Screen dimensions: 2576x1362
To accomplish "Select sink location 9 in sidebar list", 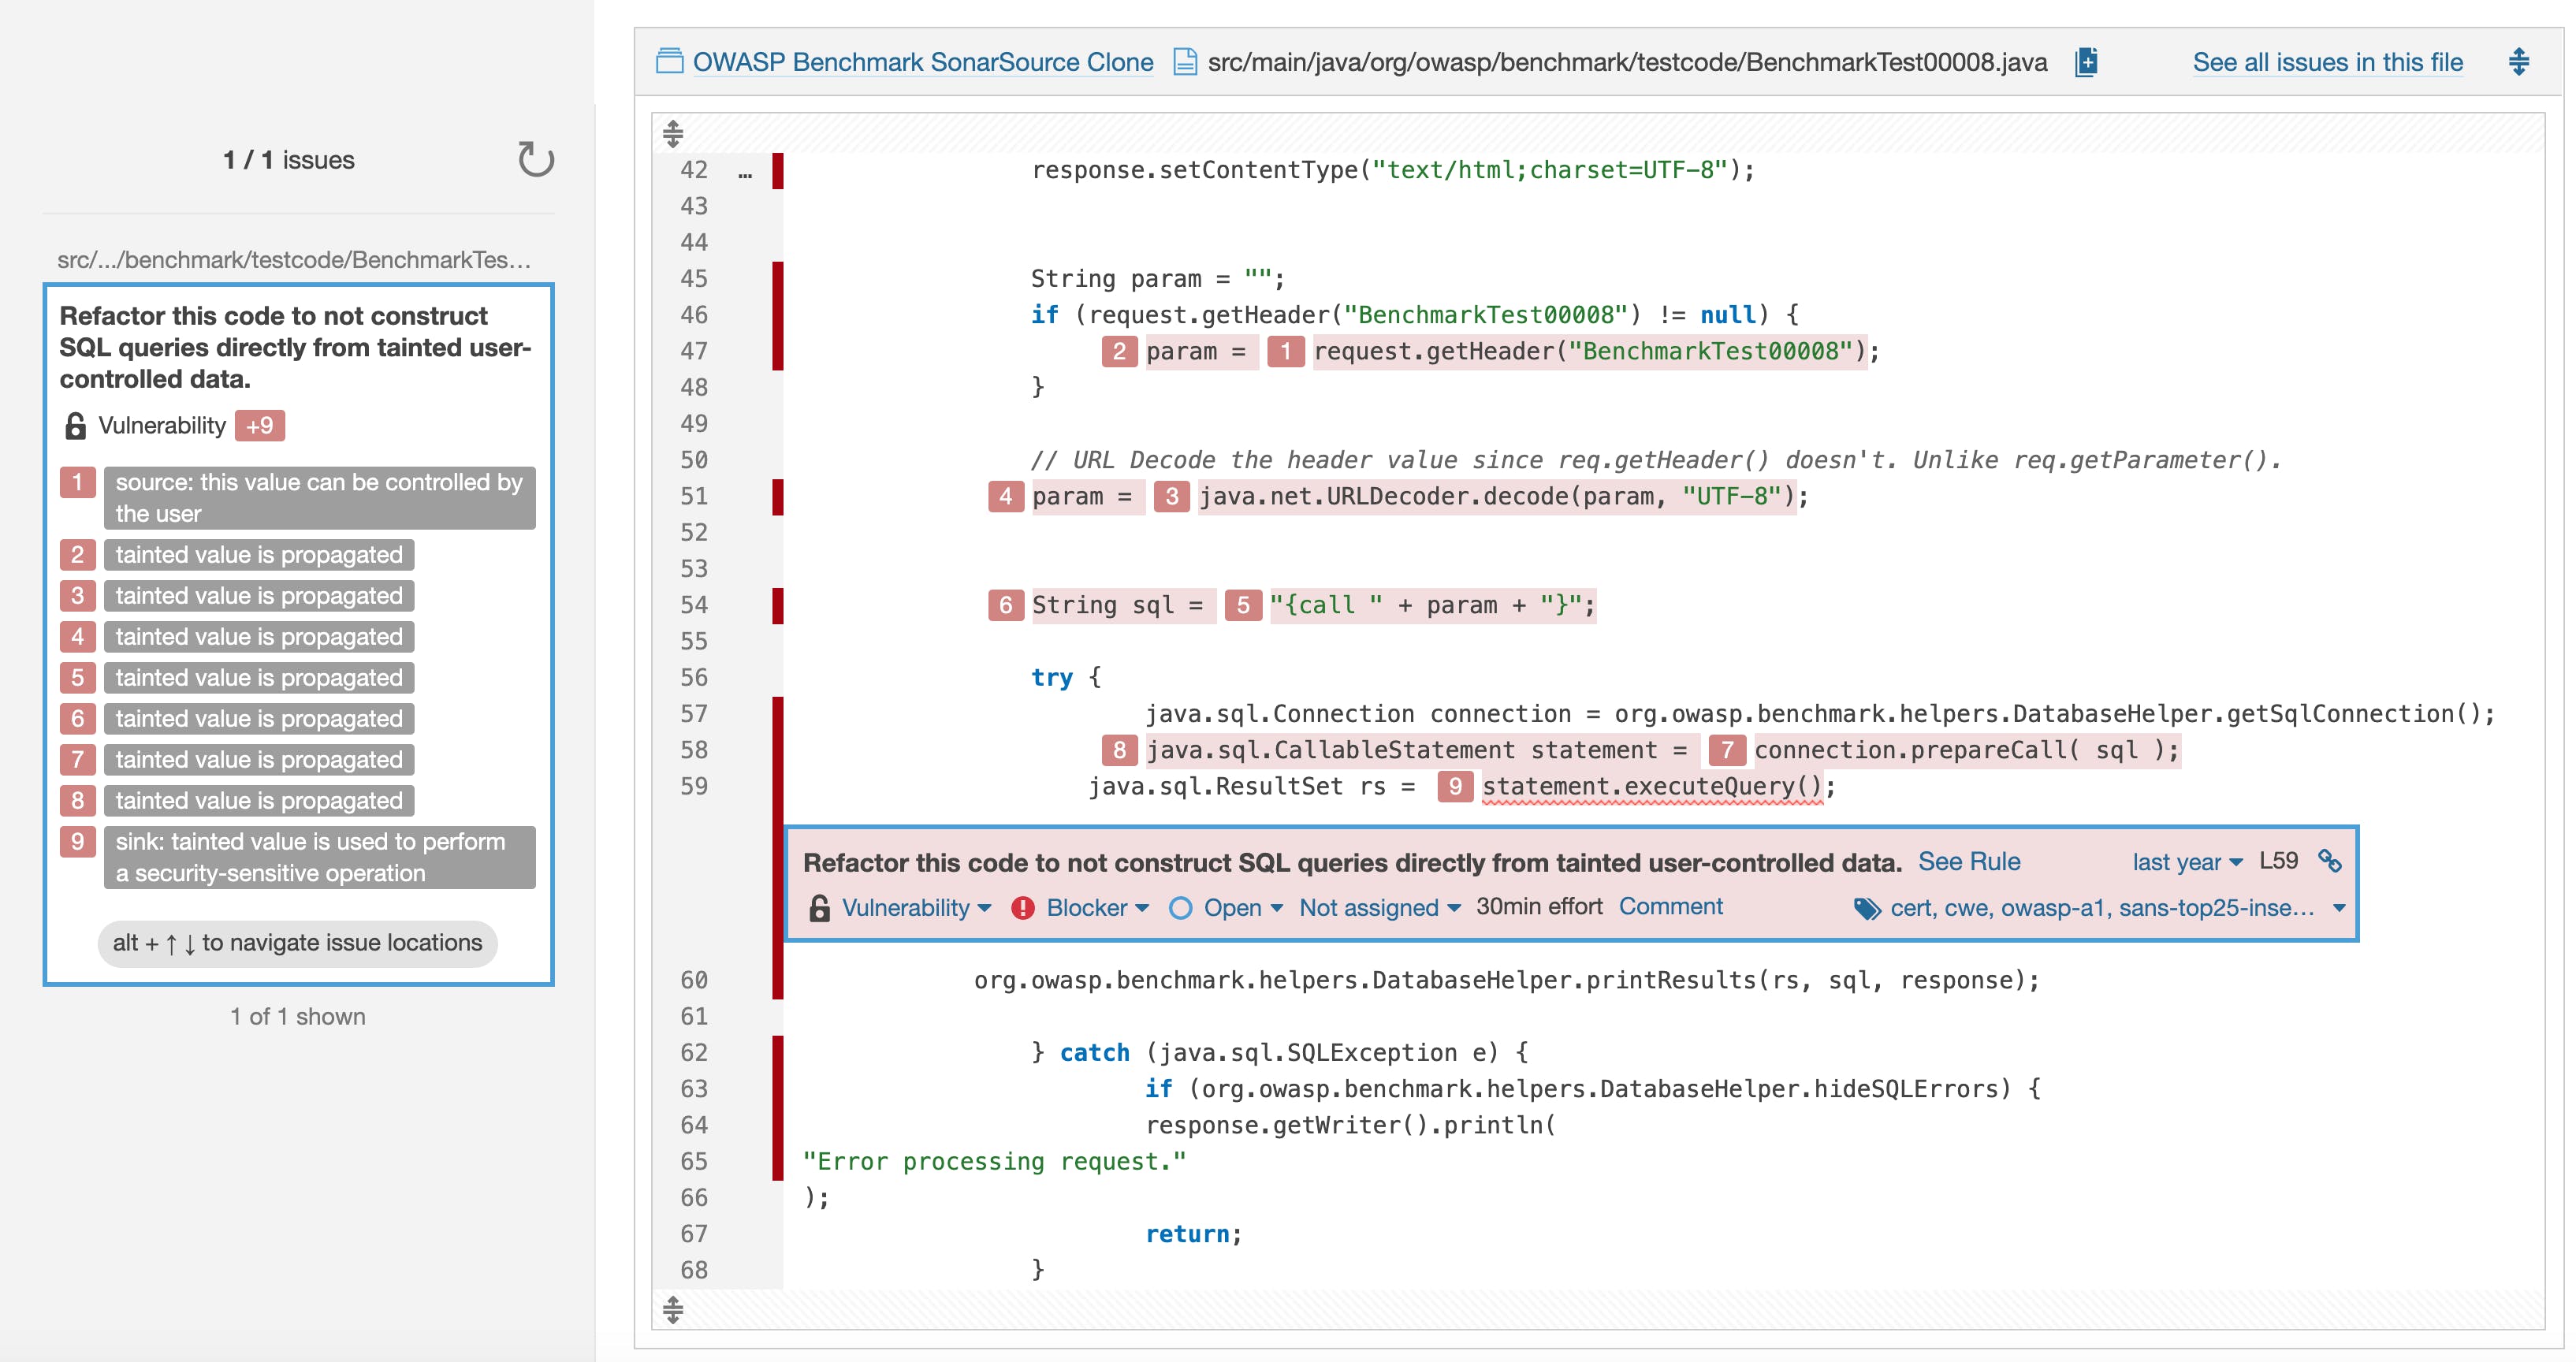I will 318,857.
